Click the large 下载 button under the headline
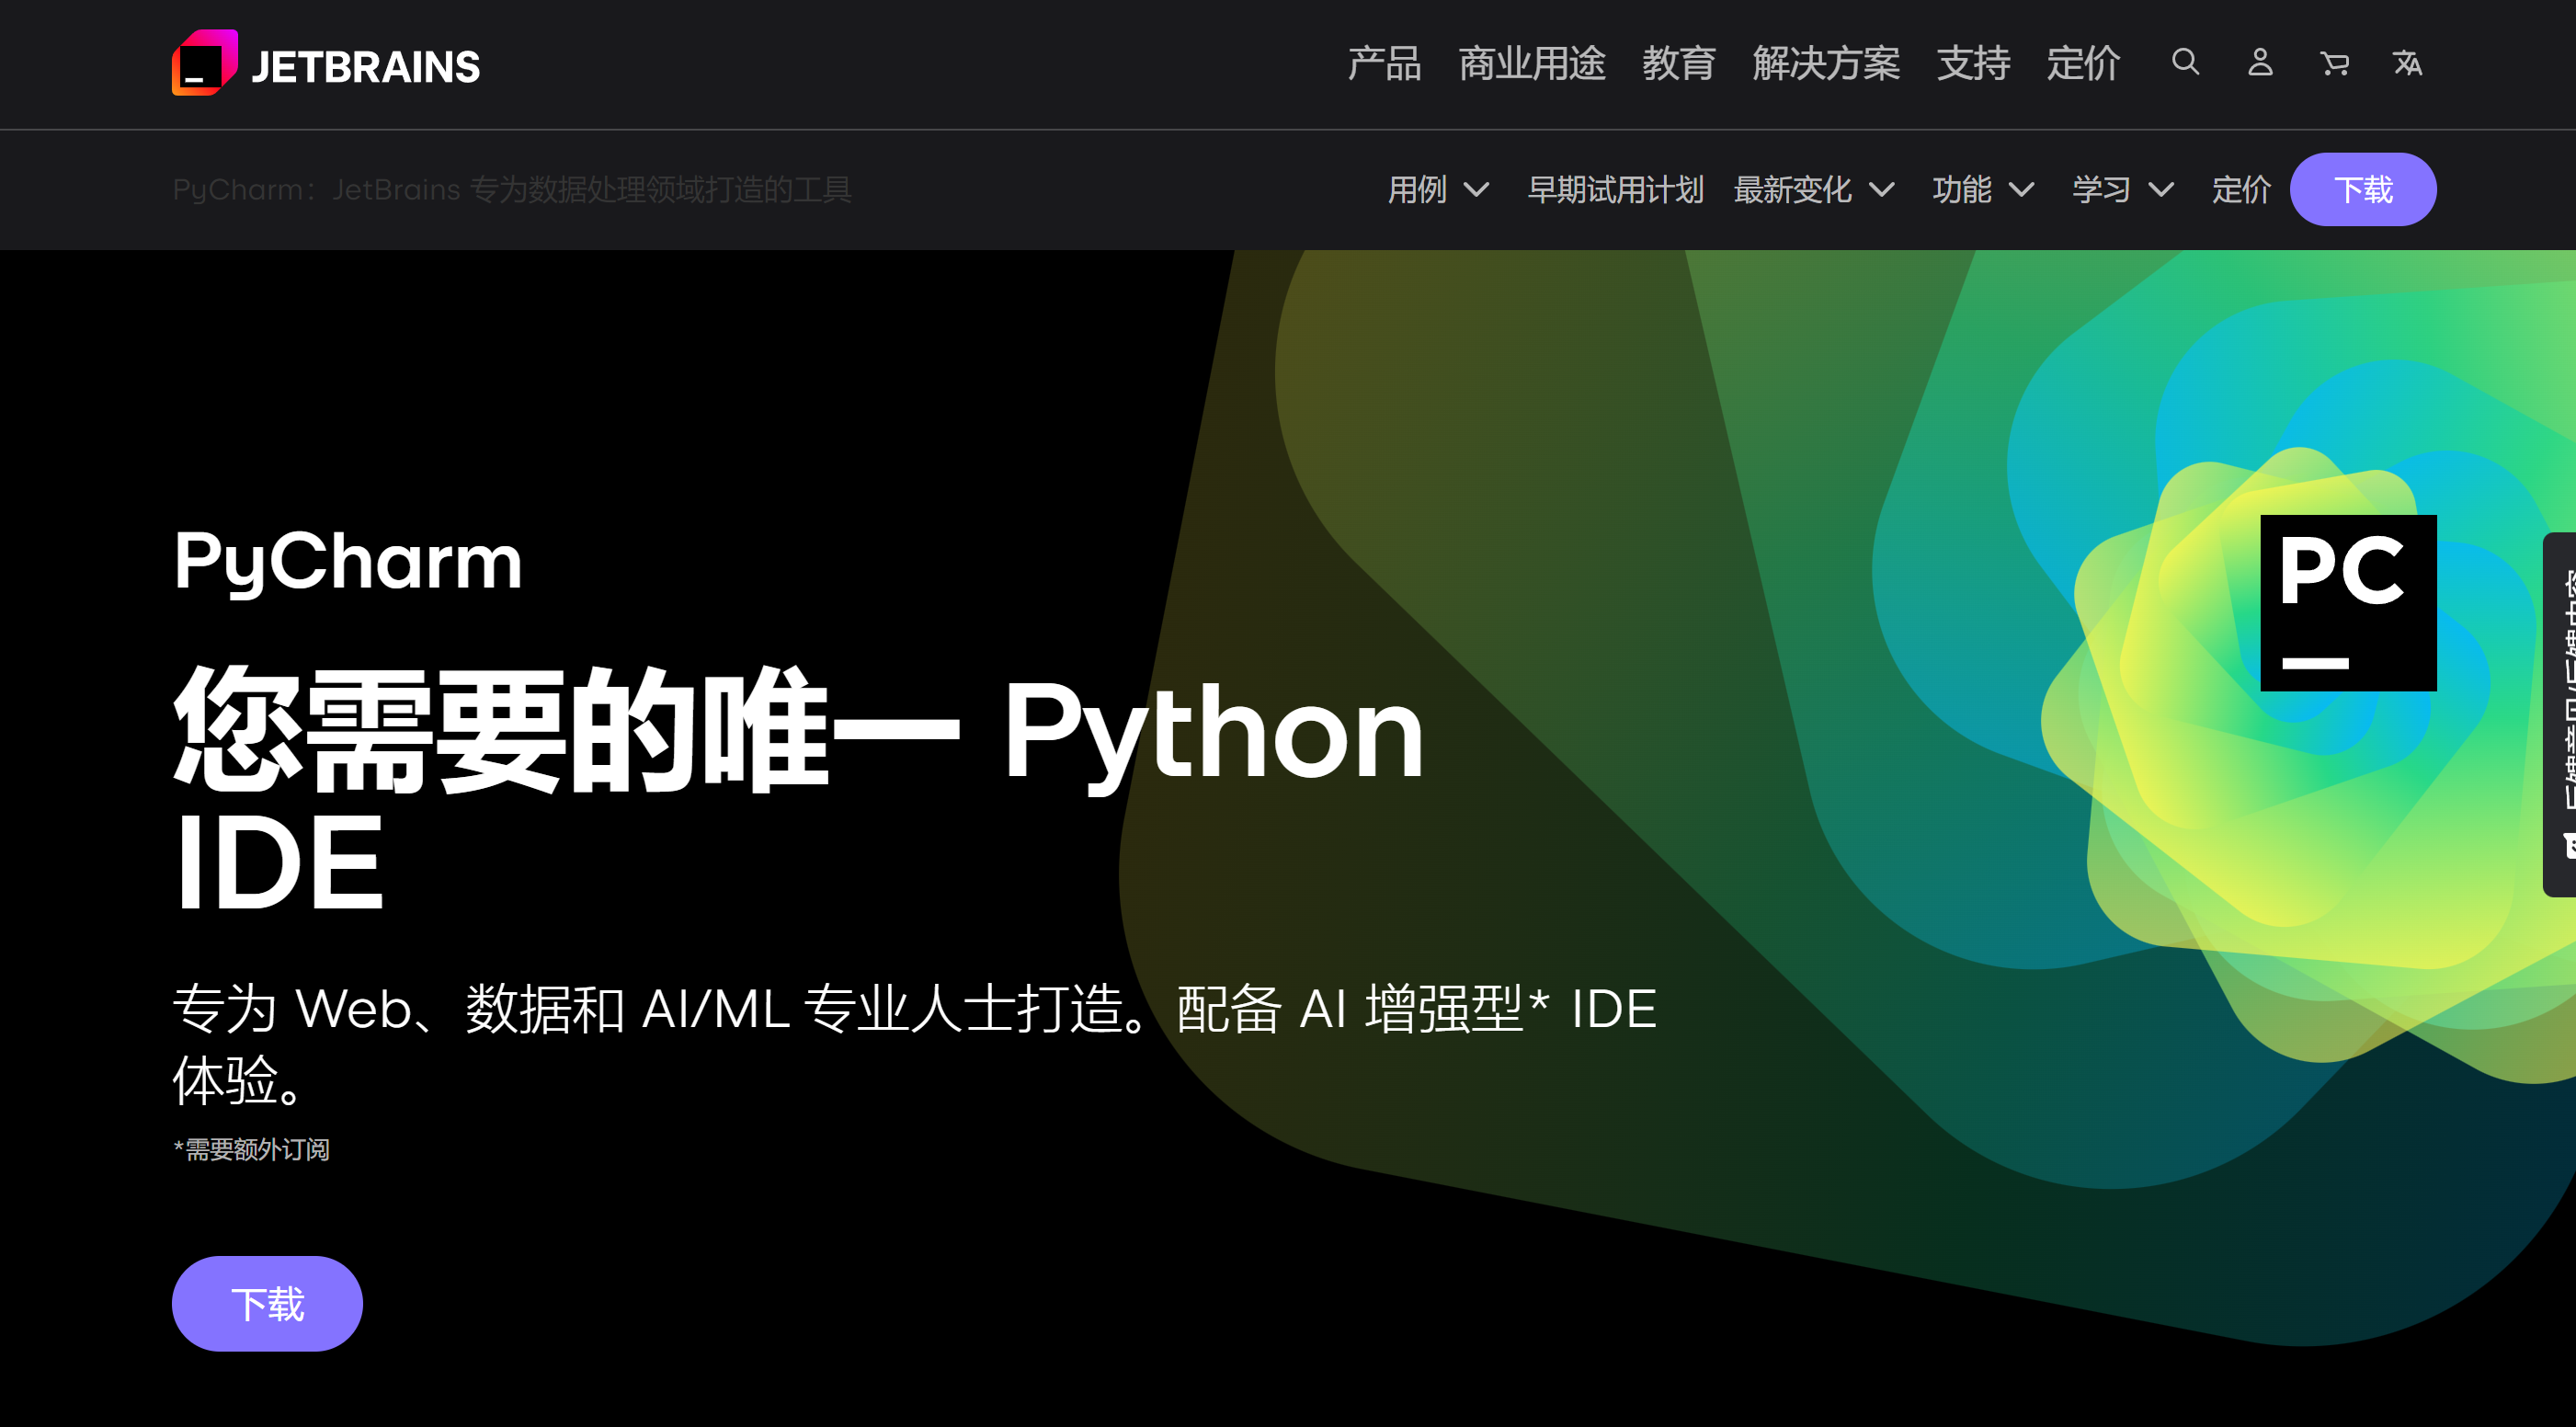 click(x=267, y=1304)
